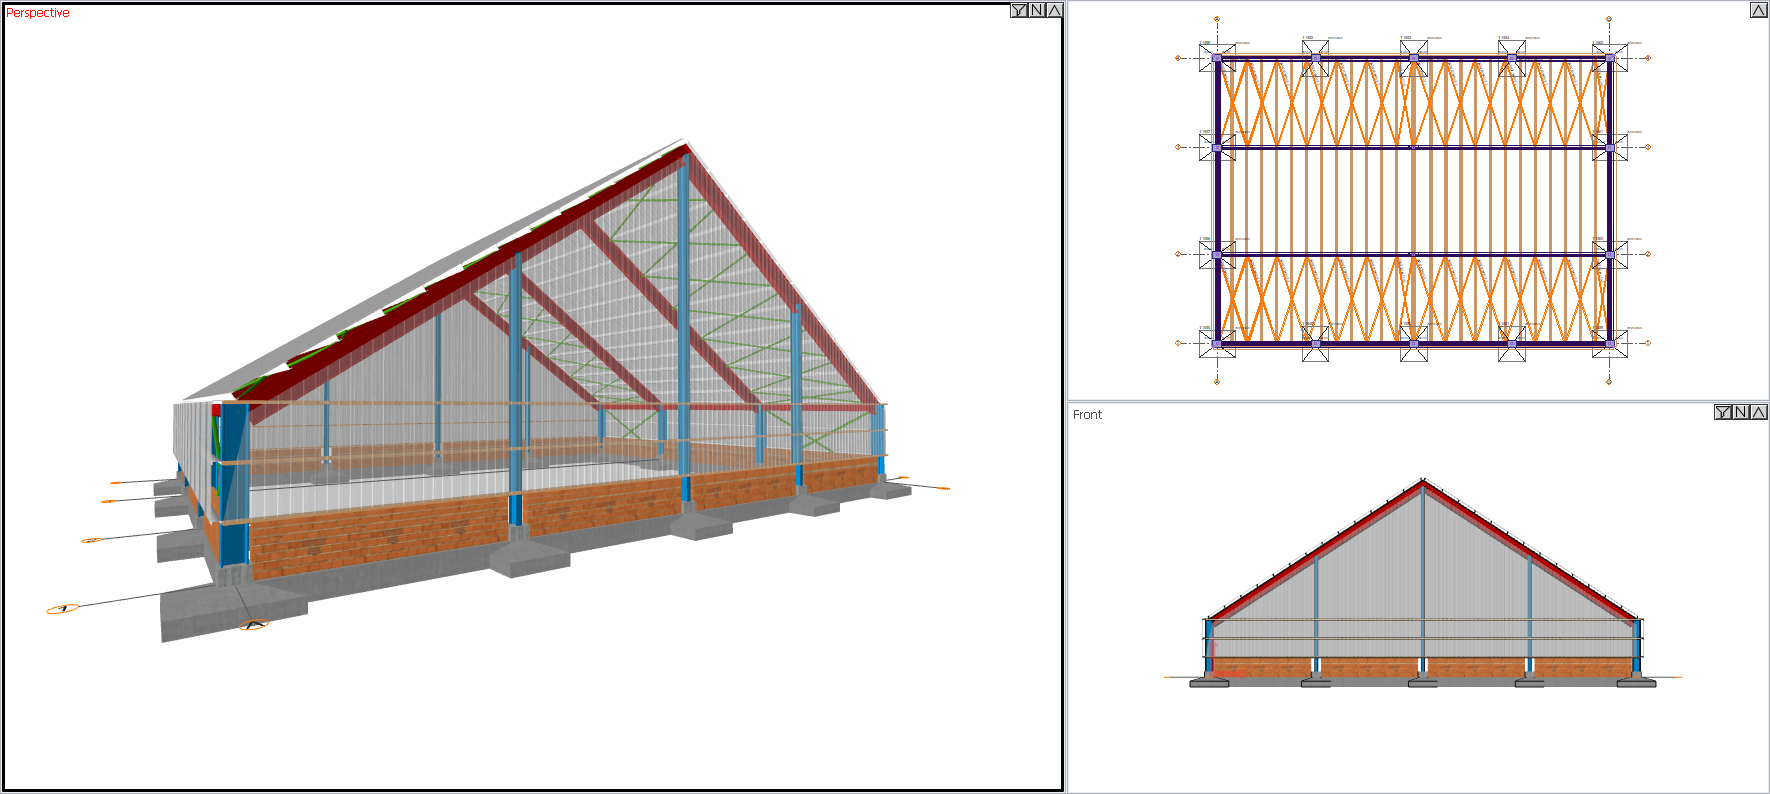Image resolution: width=1770 pixels, height=794 pixels.
Task: Select the roof ridge peak in Front view
Action: 1423,481
